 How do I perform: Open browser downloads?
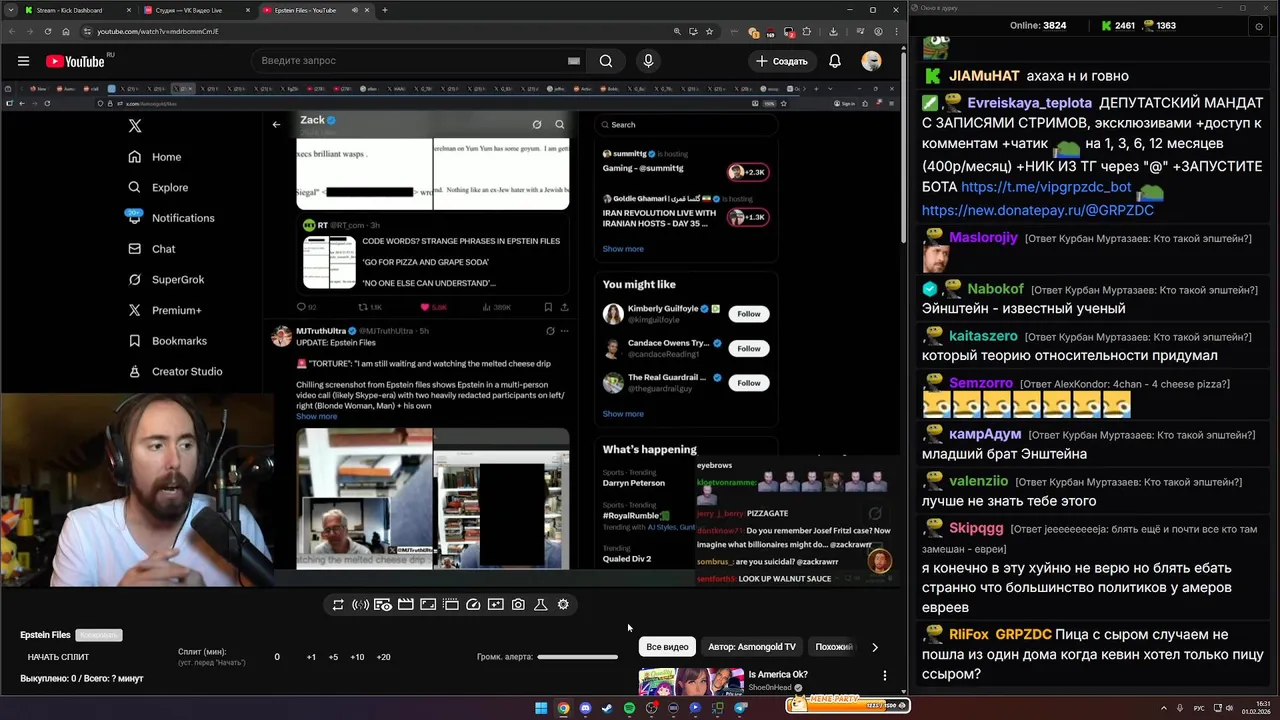coord(833,31)
